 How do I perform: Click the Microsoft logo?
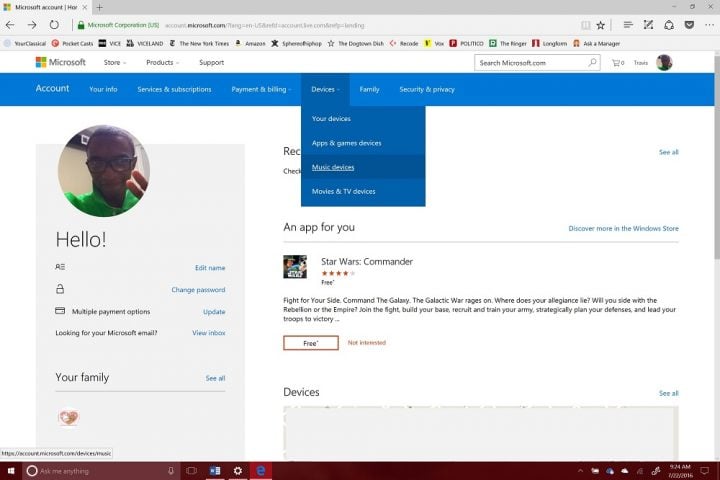tap(61, 62)
